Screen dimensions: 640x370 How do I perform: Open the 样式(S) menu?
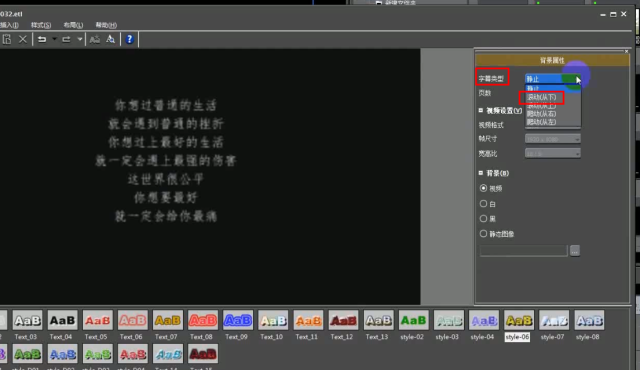tap(41, 25)
